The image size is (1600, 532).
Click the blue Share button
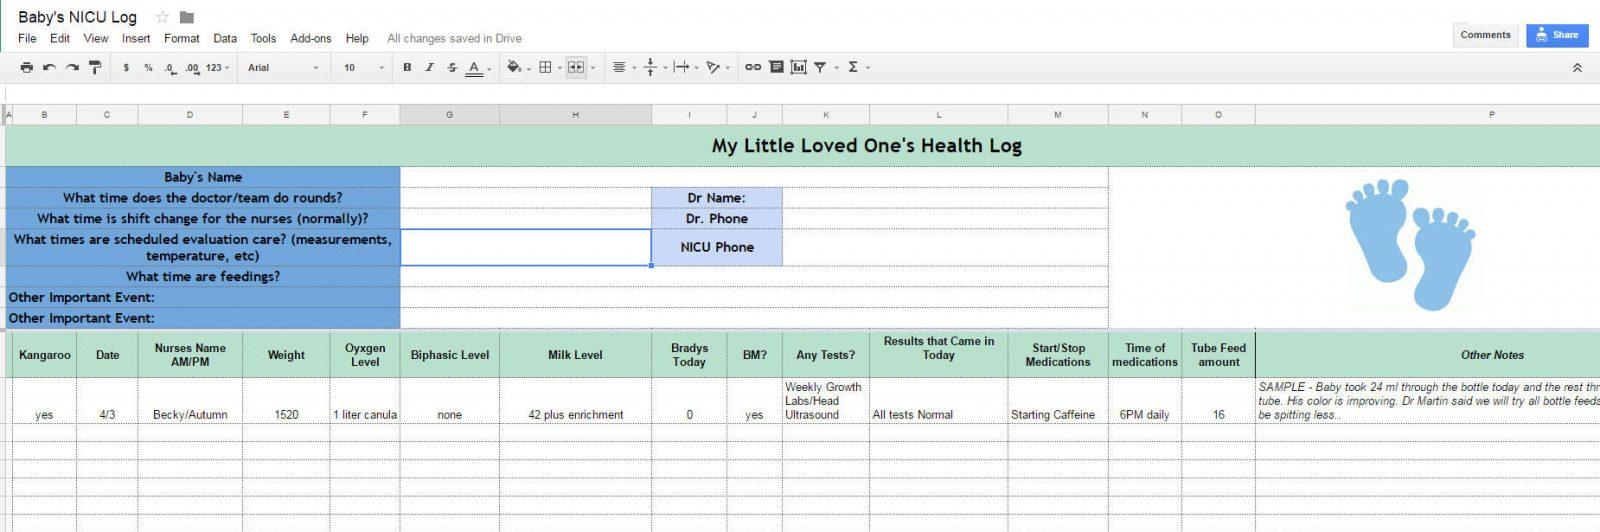[x=1556, y=35]
